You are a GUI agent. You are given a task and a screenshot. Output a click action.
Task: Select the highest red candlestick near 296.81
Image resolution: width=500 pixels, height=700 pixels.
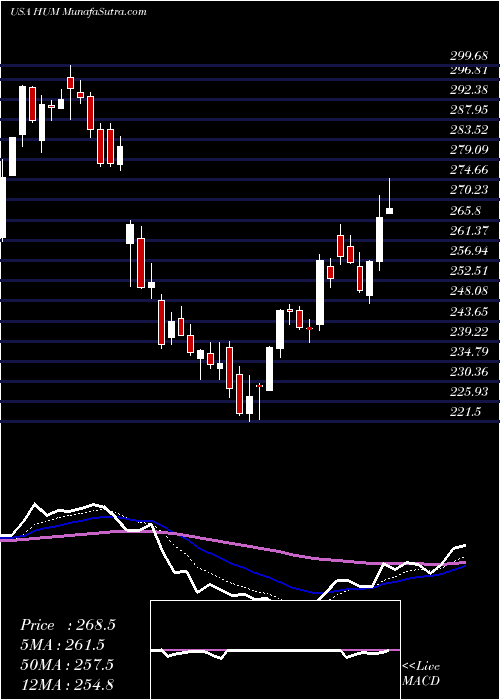pyautogui.click(x=70, y=83)
